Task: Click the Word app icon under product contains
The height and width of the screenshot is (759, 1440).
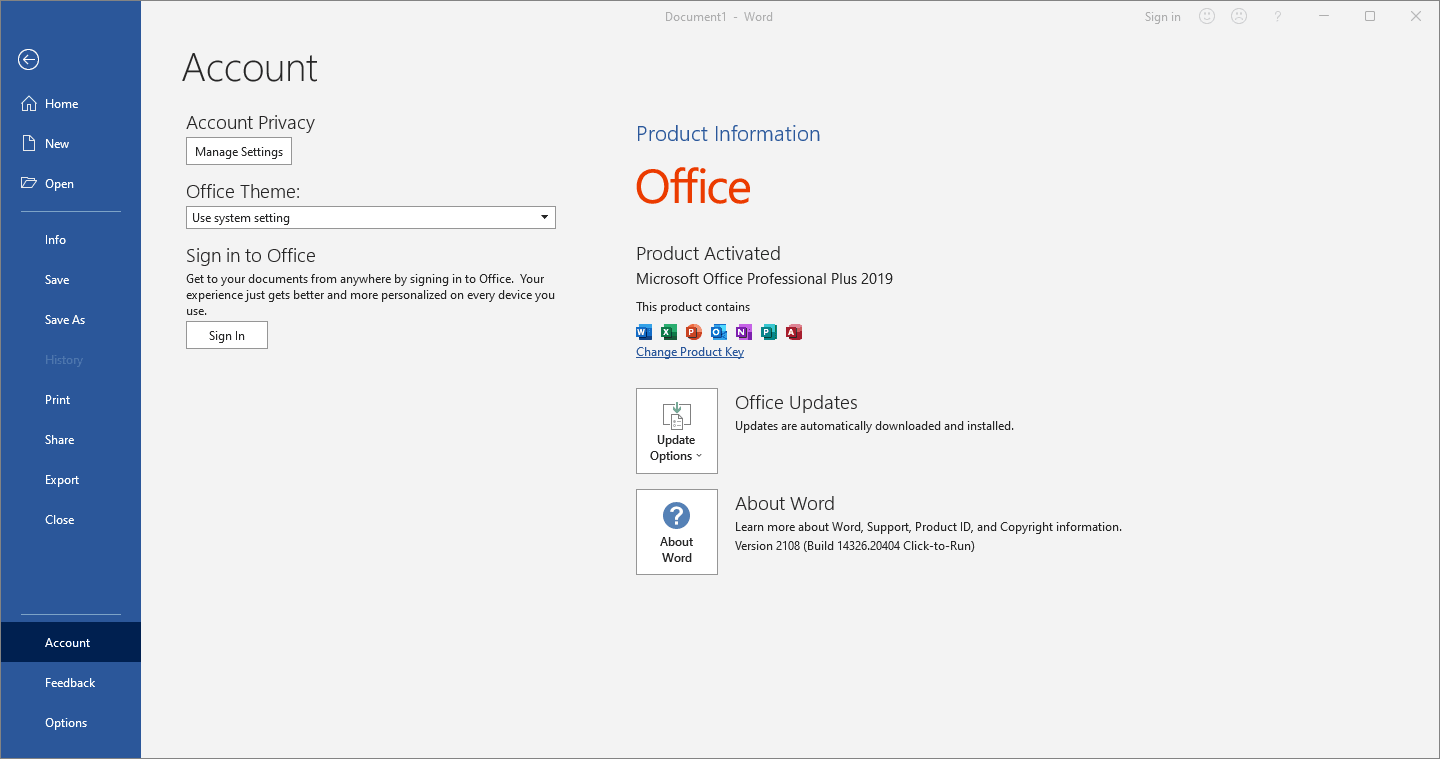Action: coord(644,332)
